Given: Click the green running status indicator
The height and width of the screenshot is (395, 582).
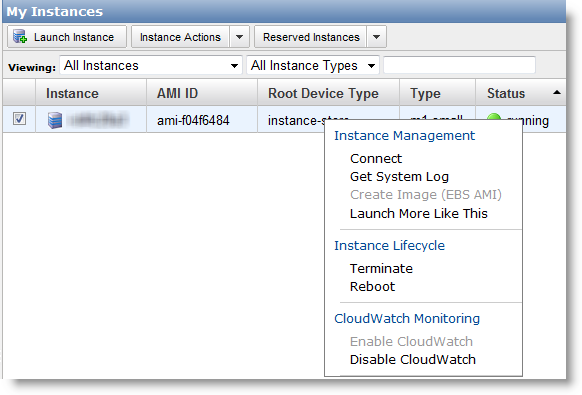Looking at the screenshot, I should (493, 117).
